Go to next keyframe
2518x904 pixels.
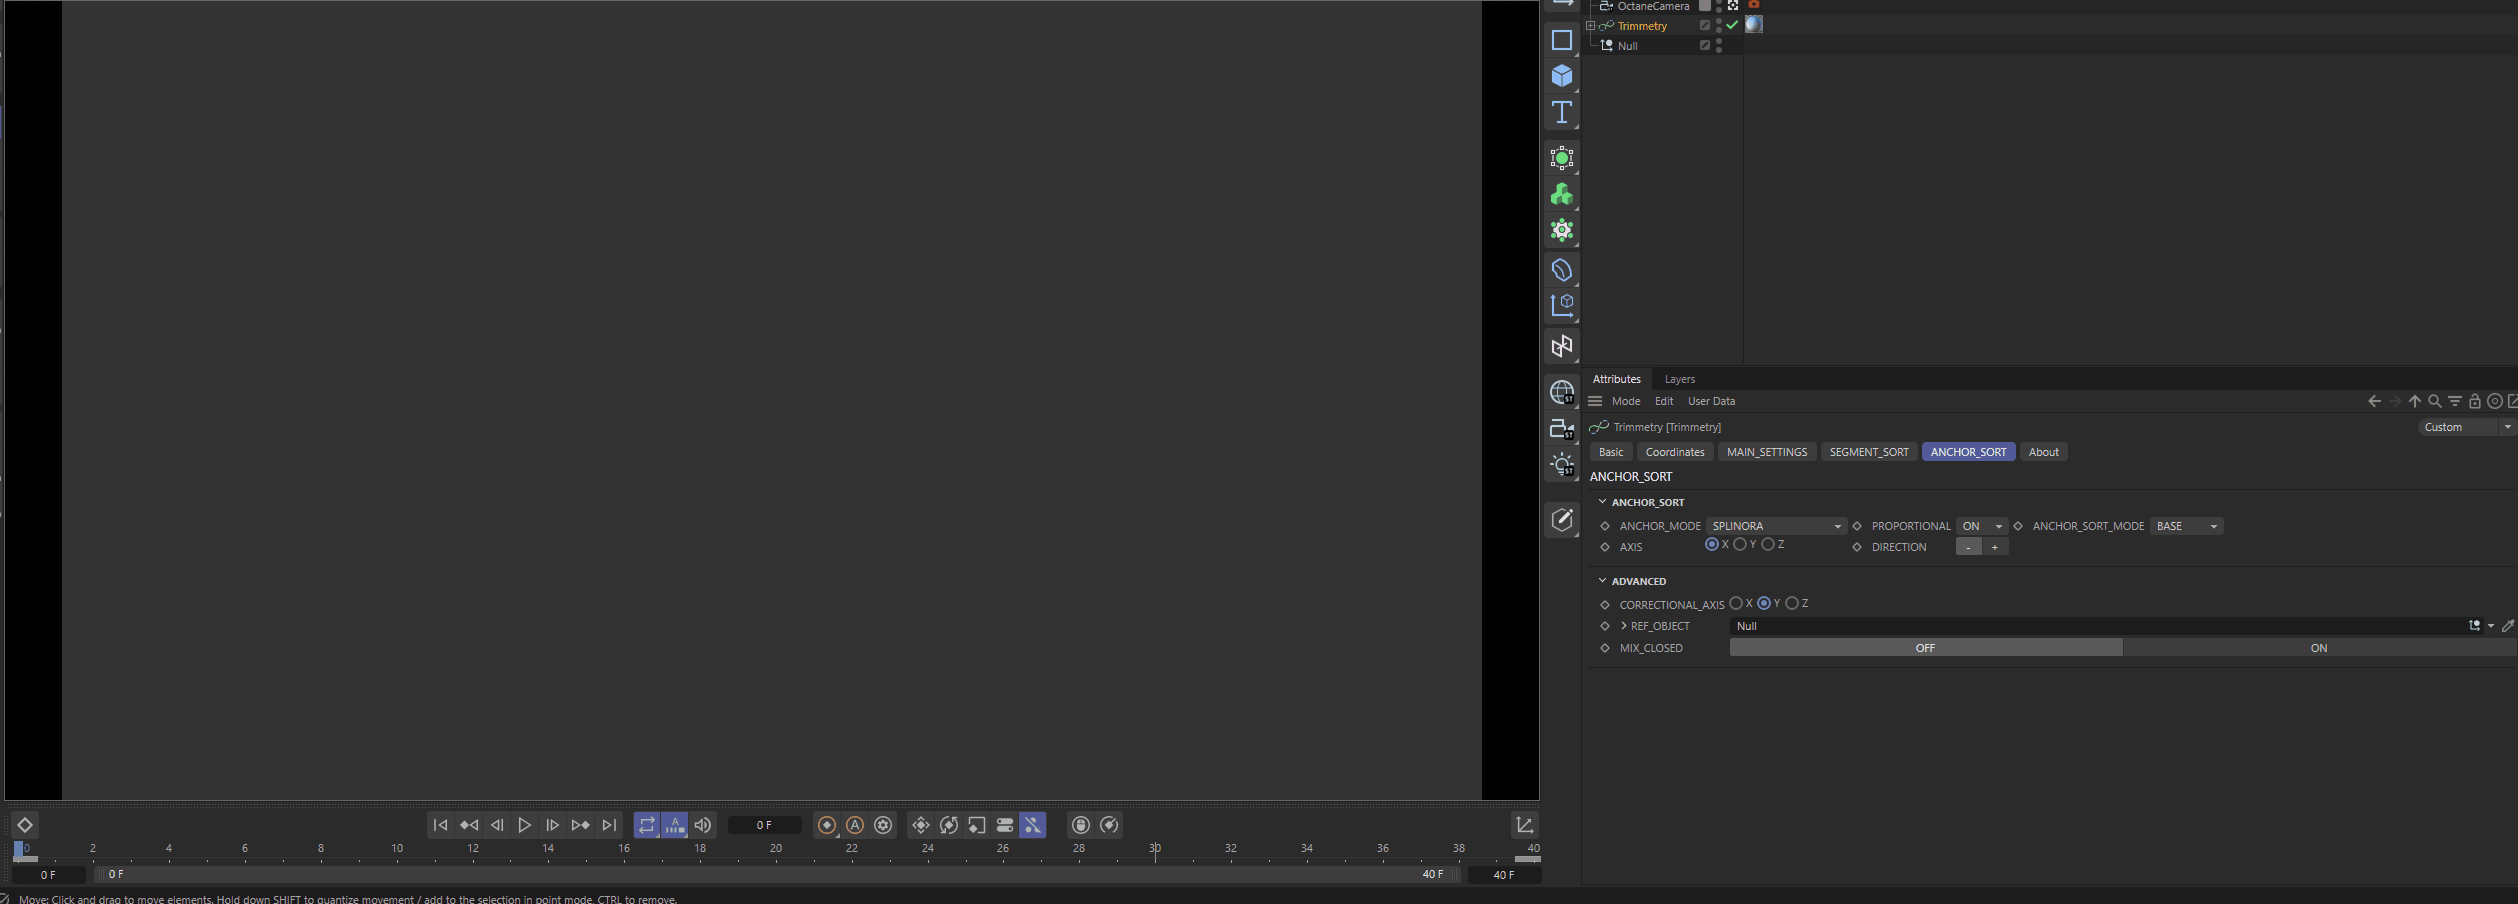[581, 825]
